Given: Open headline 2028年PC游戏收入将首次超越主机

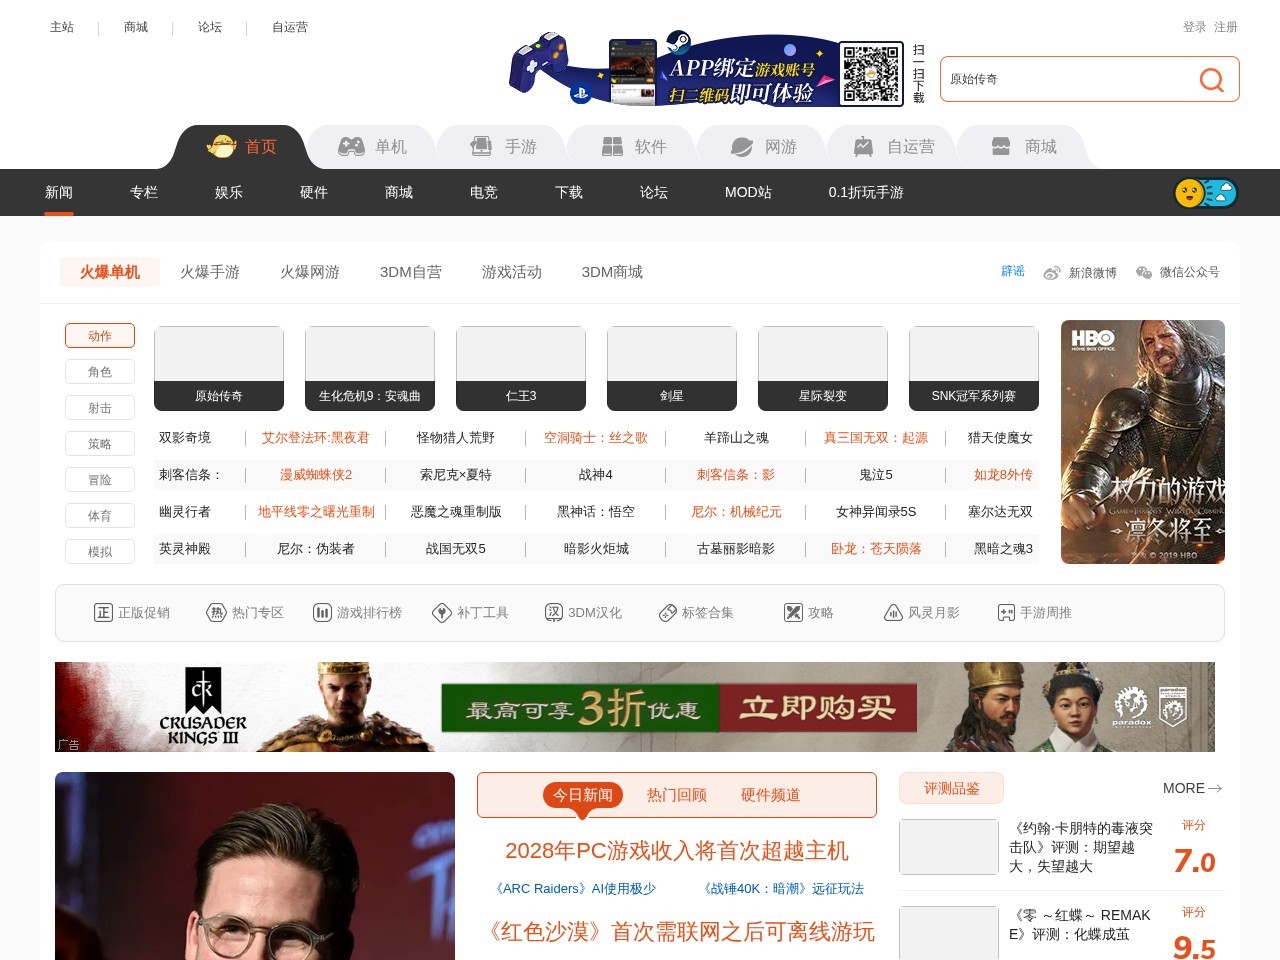Looking at the screenshot, I should [677, 850].
